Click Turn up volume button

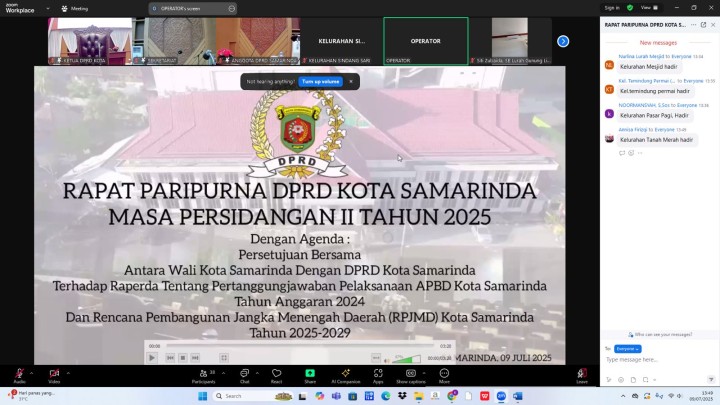[321, 82]
